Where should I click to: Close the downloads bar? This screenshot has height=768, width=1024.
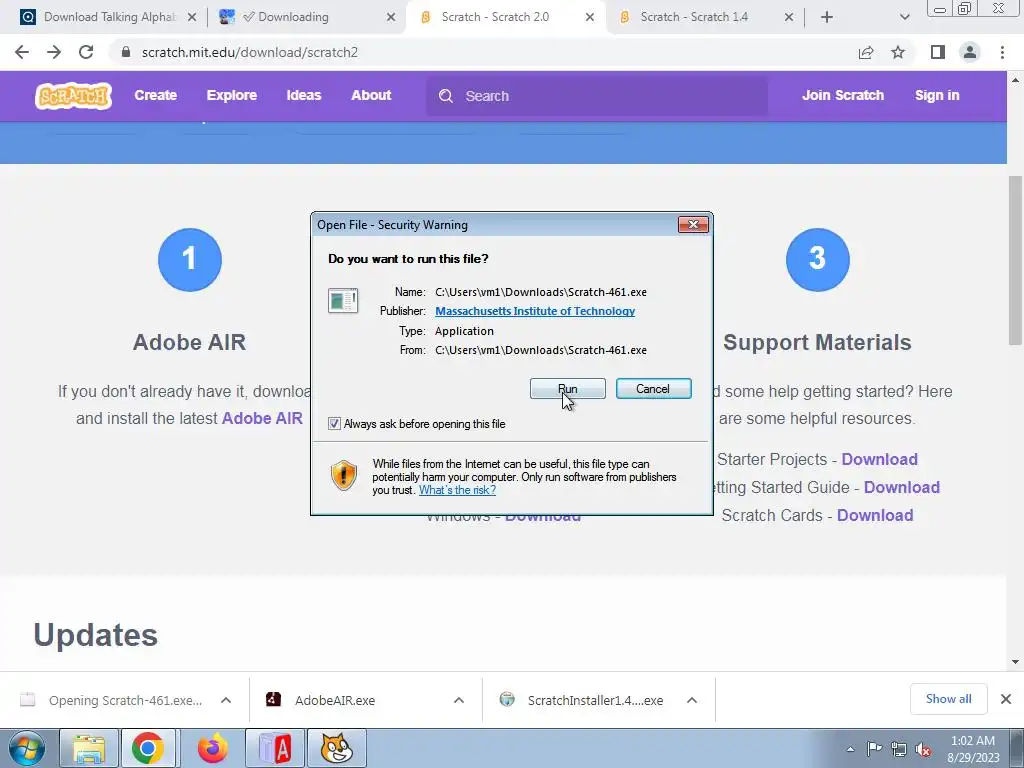tap(1006, 699)
